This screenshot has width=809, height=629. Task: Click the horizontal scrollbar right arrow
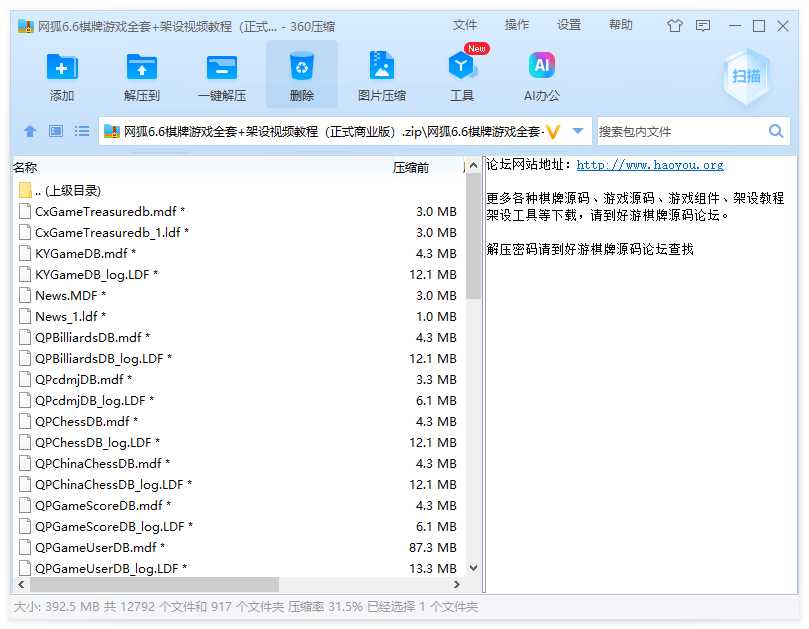pos(457,585)
